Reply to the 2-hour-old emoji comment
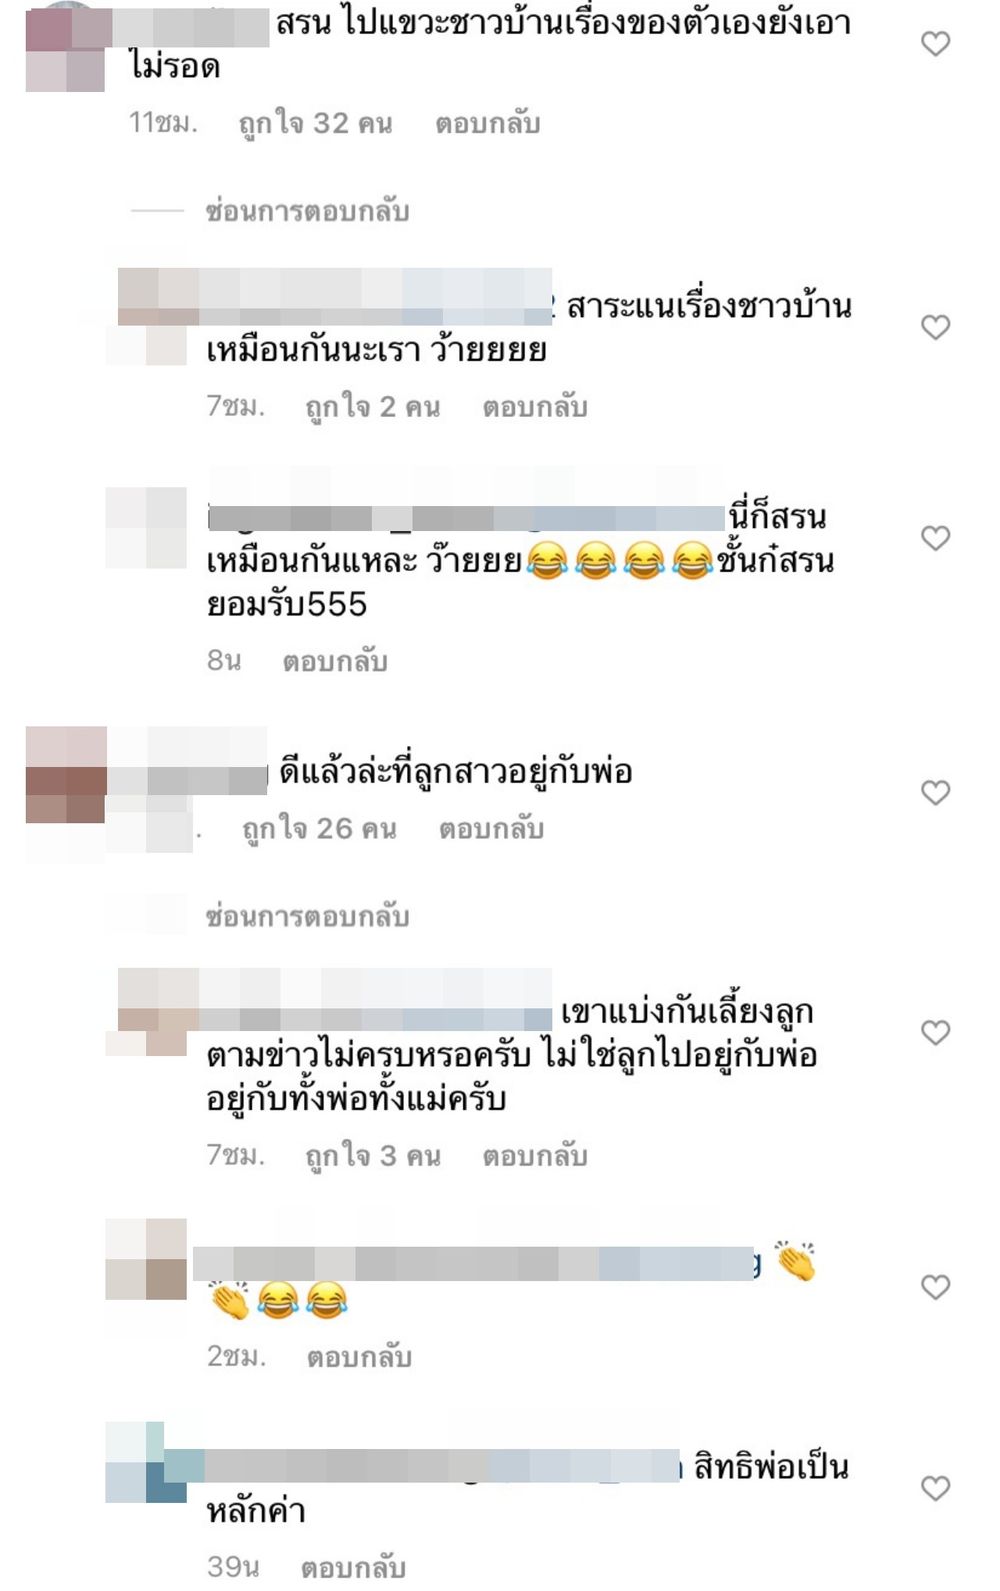This screenshot has width=1000, height=1591. (x=359, y=1357)
